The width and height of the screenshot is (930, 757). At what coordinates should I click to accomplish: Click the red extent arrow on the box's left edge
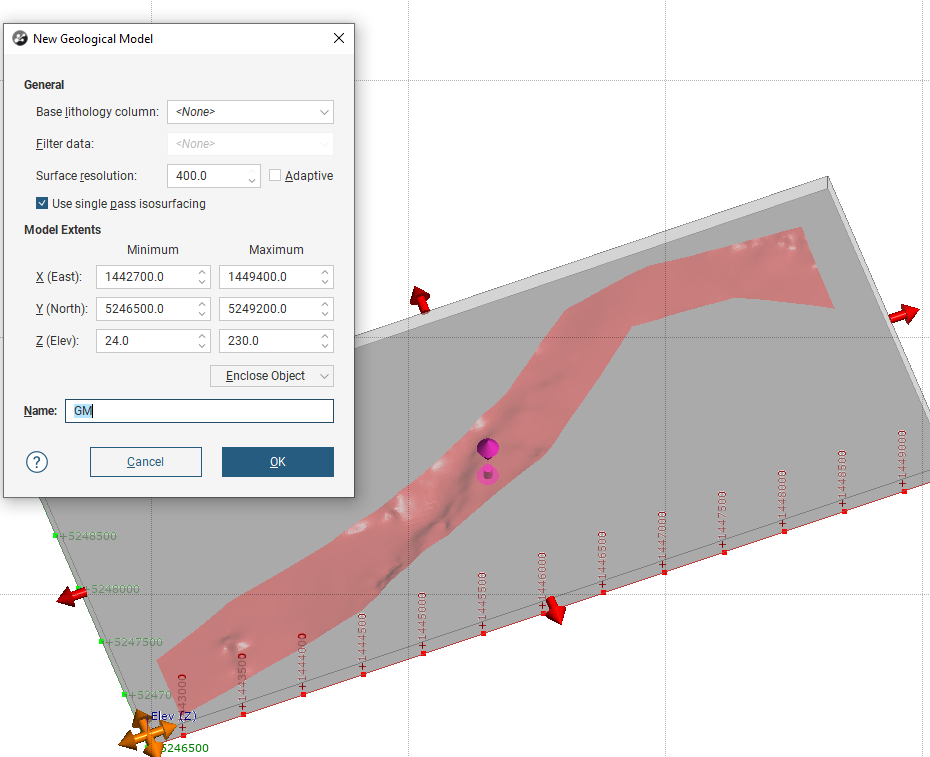click(72, 596)
